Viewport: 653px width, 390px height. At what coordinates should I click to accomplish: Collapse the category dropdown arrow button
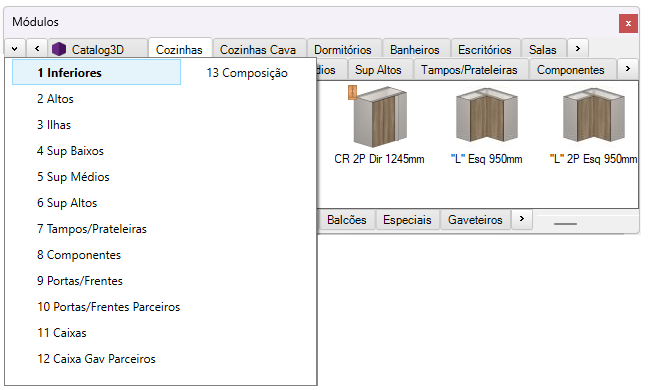tap(15, 48)
